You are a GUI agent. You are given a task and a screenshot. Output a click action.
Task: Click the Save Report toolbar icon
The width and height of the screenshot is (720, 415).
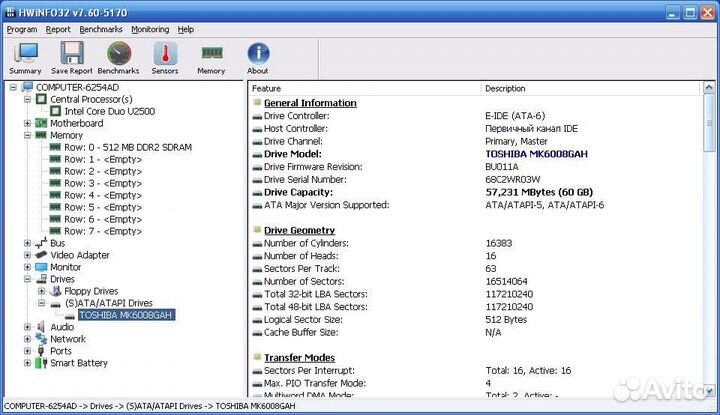tap(72, 57)
